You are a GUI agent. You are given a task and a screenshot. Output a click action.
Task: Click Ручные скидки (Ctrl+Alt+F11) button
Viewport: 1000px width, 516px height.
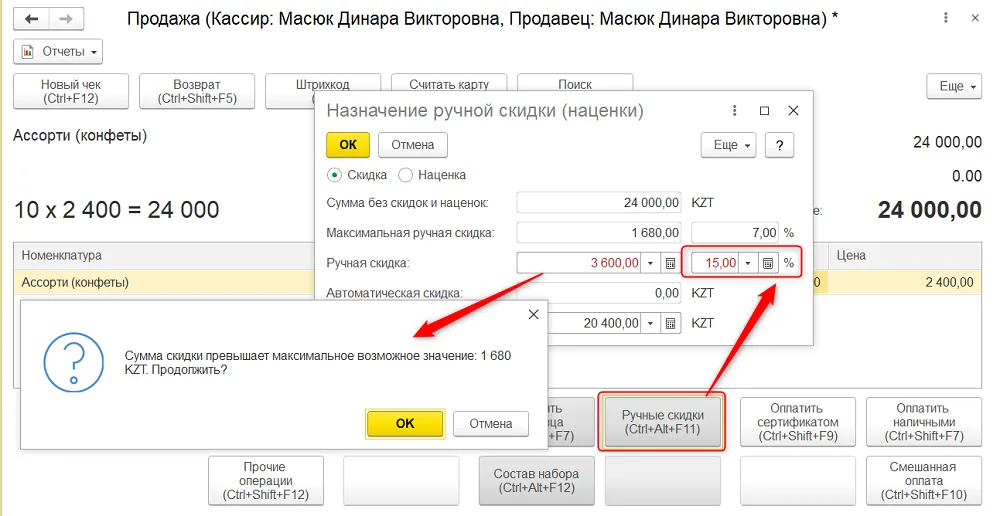point(663,422)
